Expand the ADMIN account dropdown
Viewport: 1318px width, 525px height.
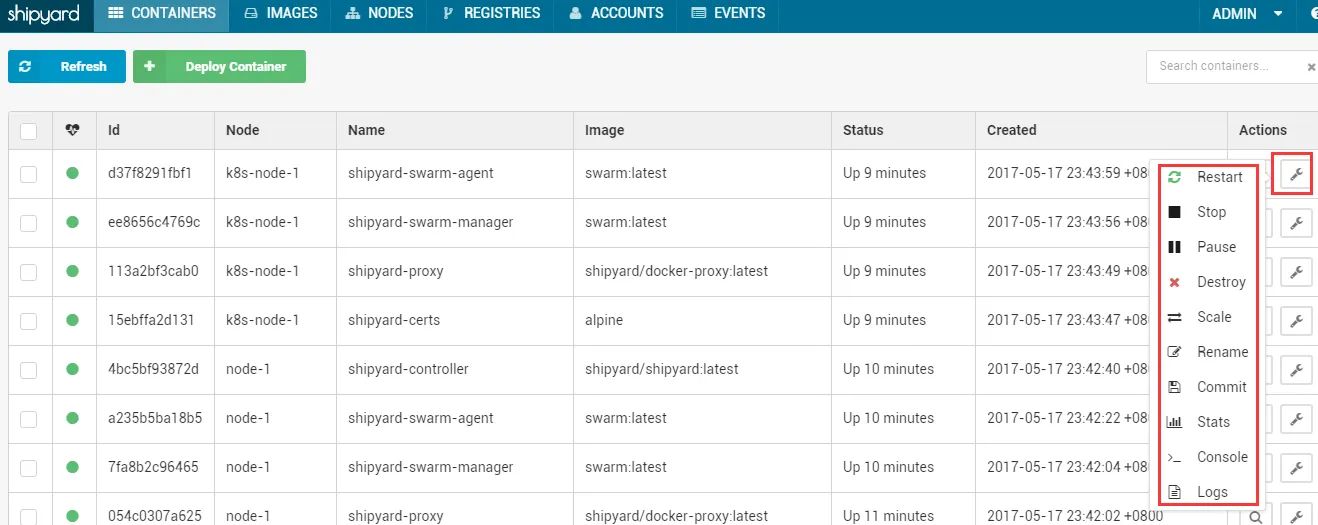coord(1248,14)
